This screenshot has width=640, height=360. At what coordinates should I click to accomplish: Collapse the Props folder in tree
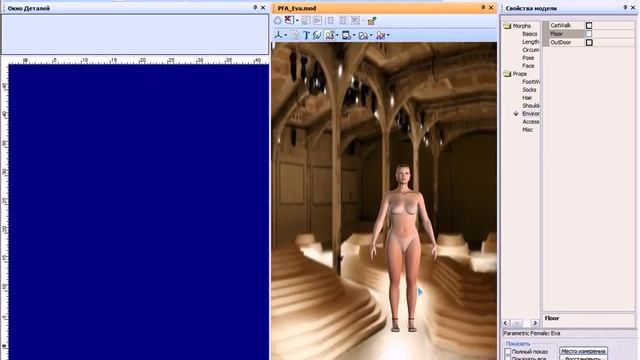[507, 74]
